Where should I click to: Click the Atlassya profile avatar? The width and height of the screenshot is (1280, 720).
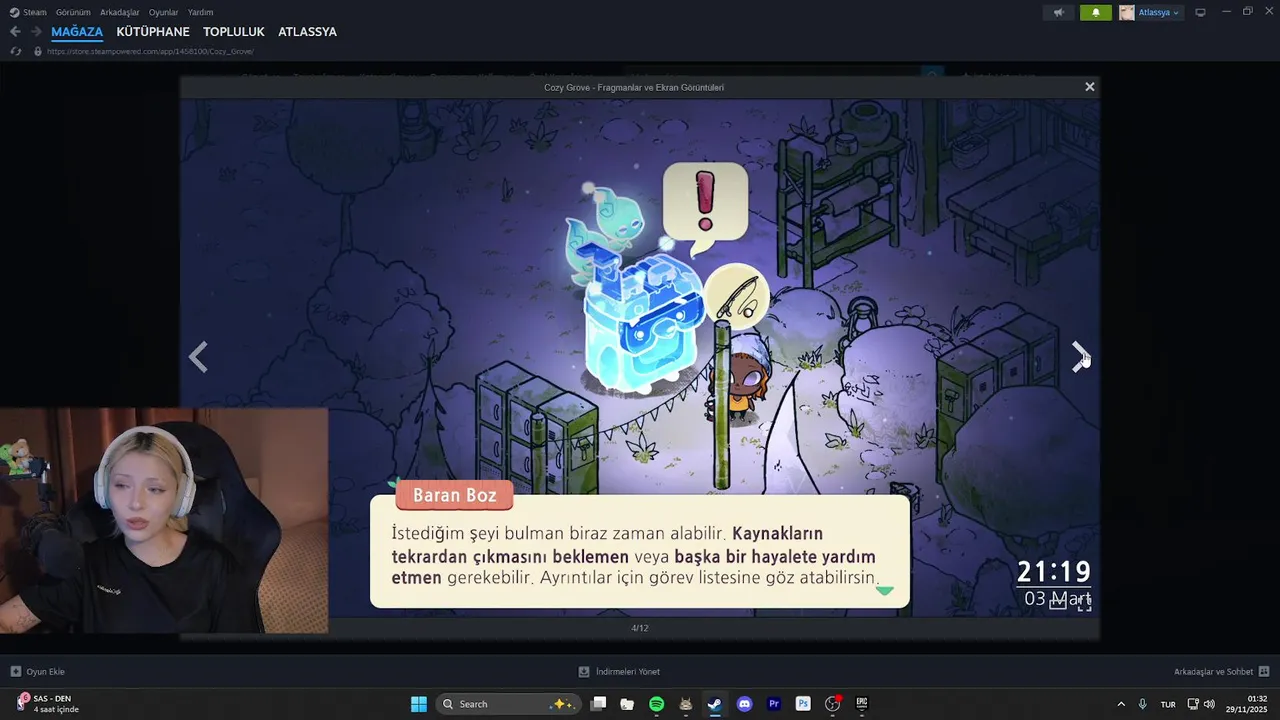click(1127, 12)
